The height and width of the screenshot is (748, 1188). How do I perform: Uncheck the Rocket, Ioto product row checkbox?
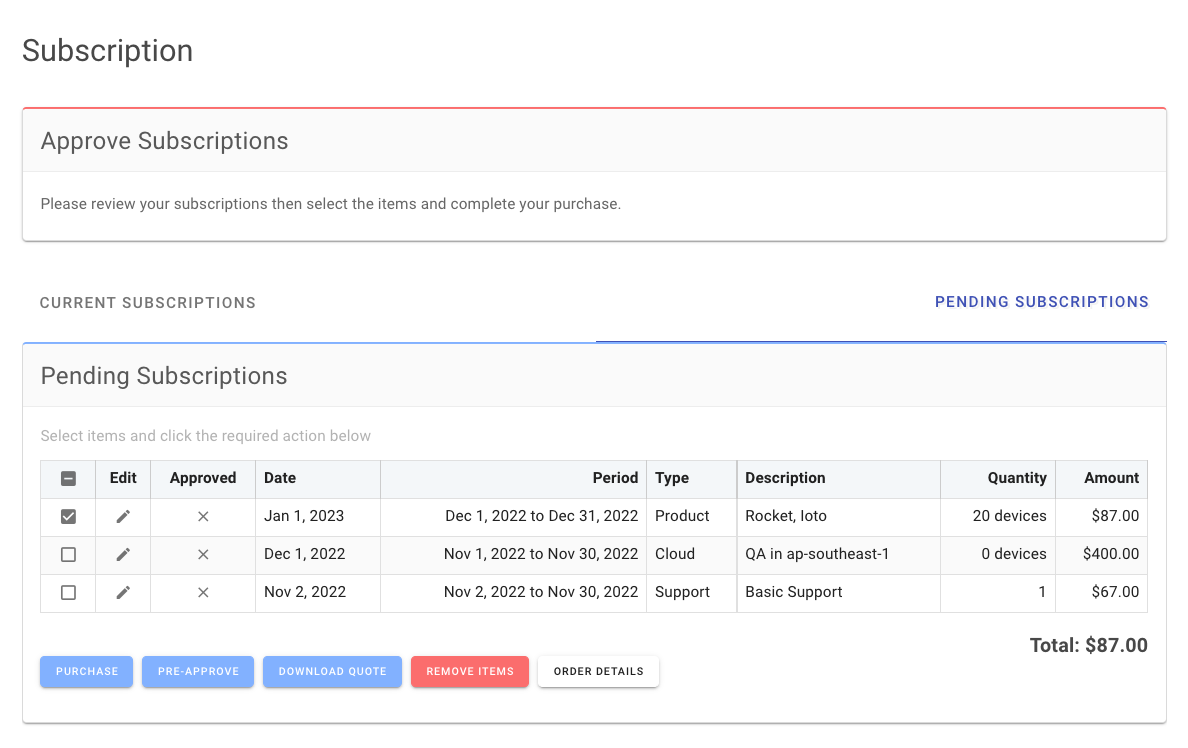click(68, 516)
